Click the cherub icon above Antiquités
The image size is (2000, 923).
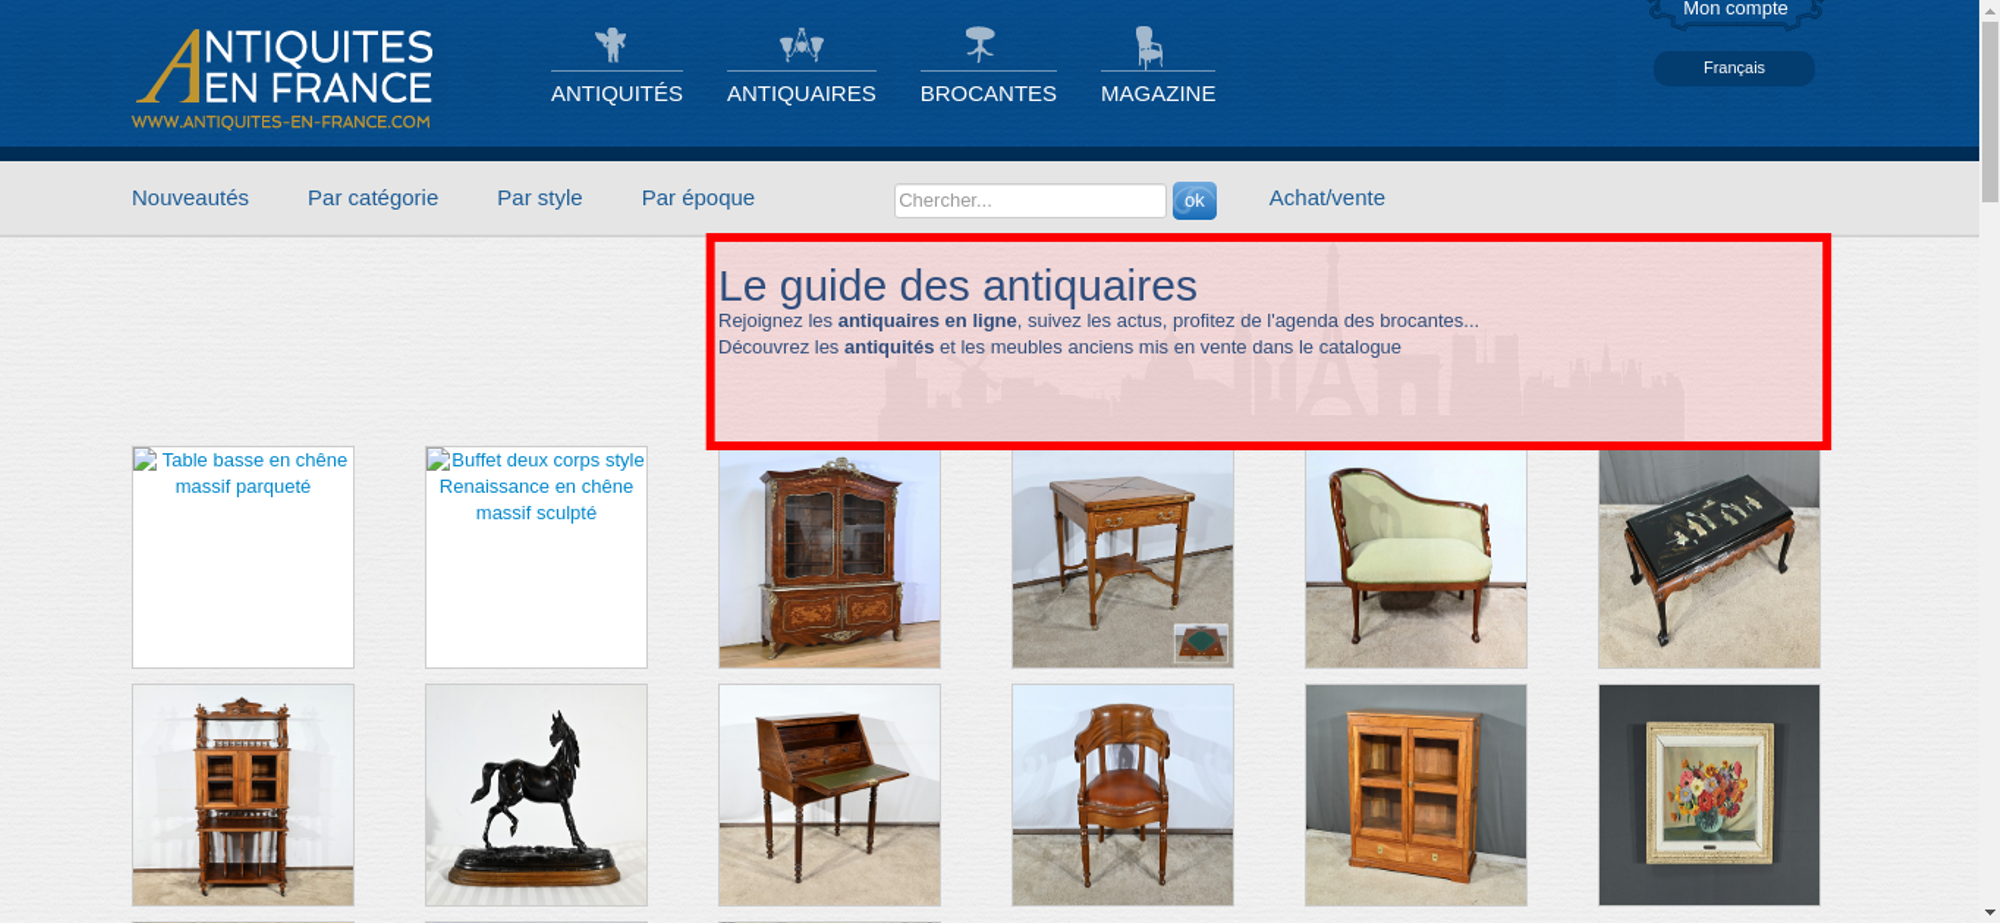610,44
